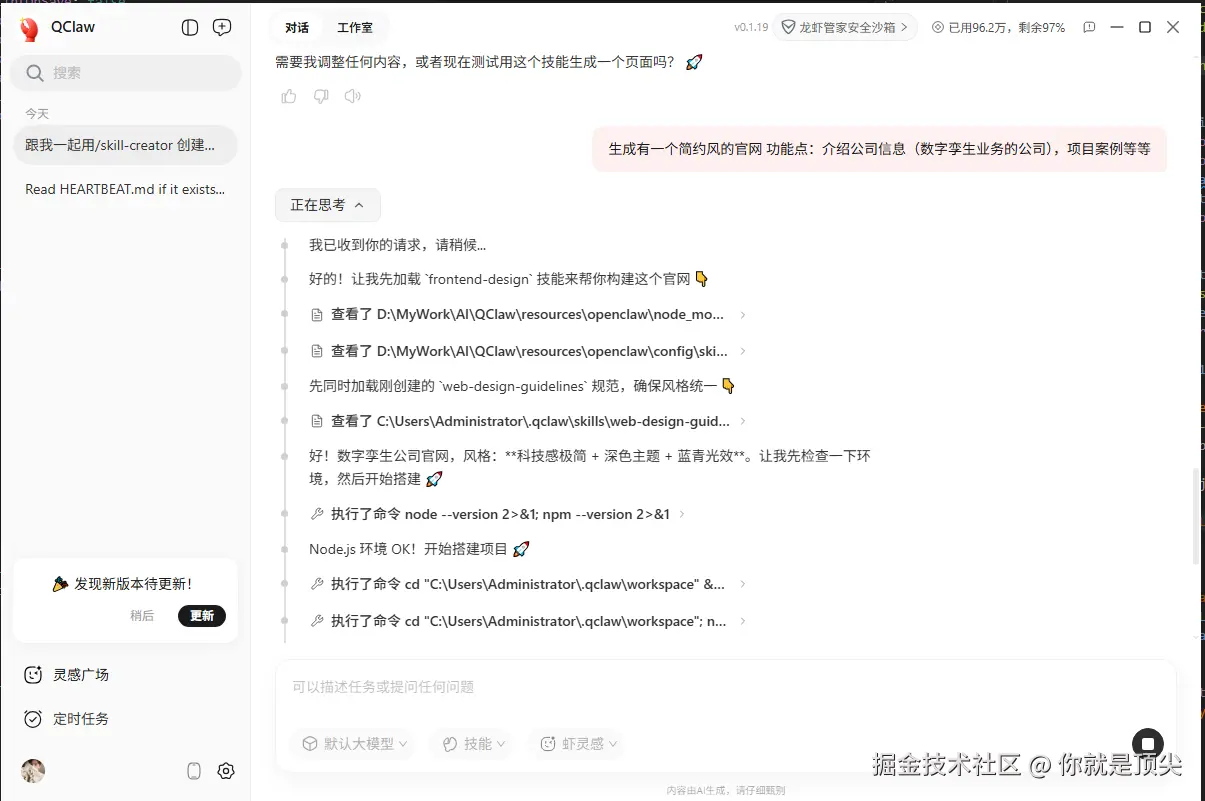Open the 默认大模型 dropdown

[352, 743]
